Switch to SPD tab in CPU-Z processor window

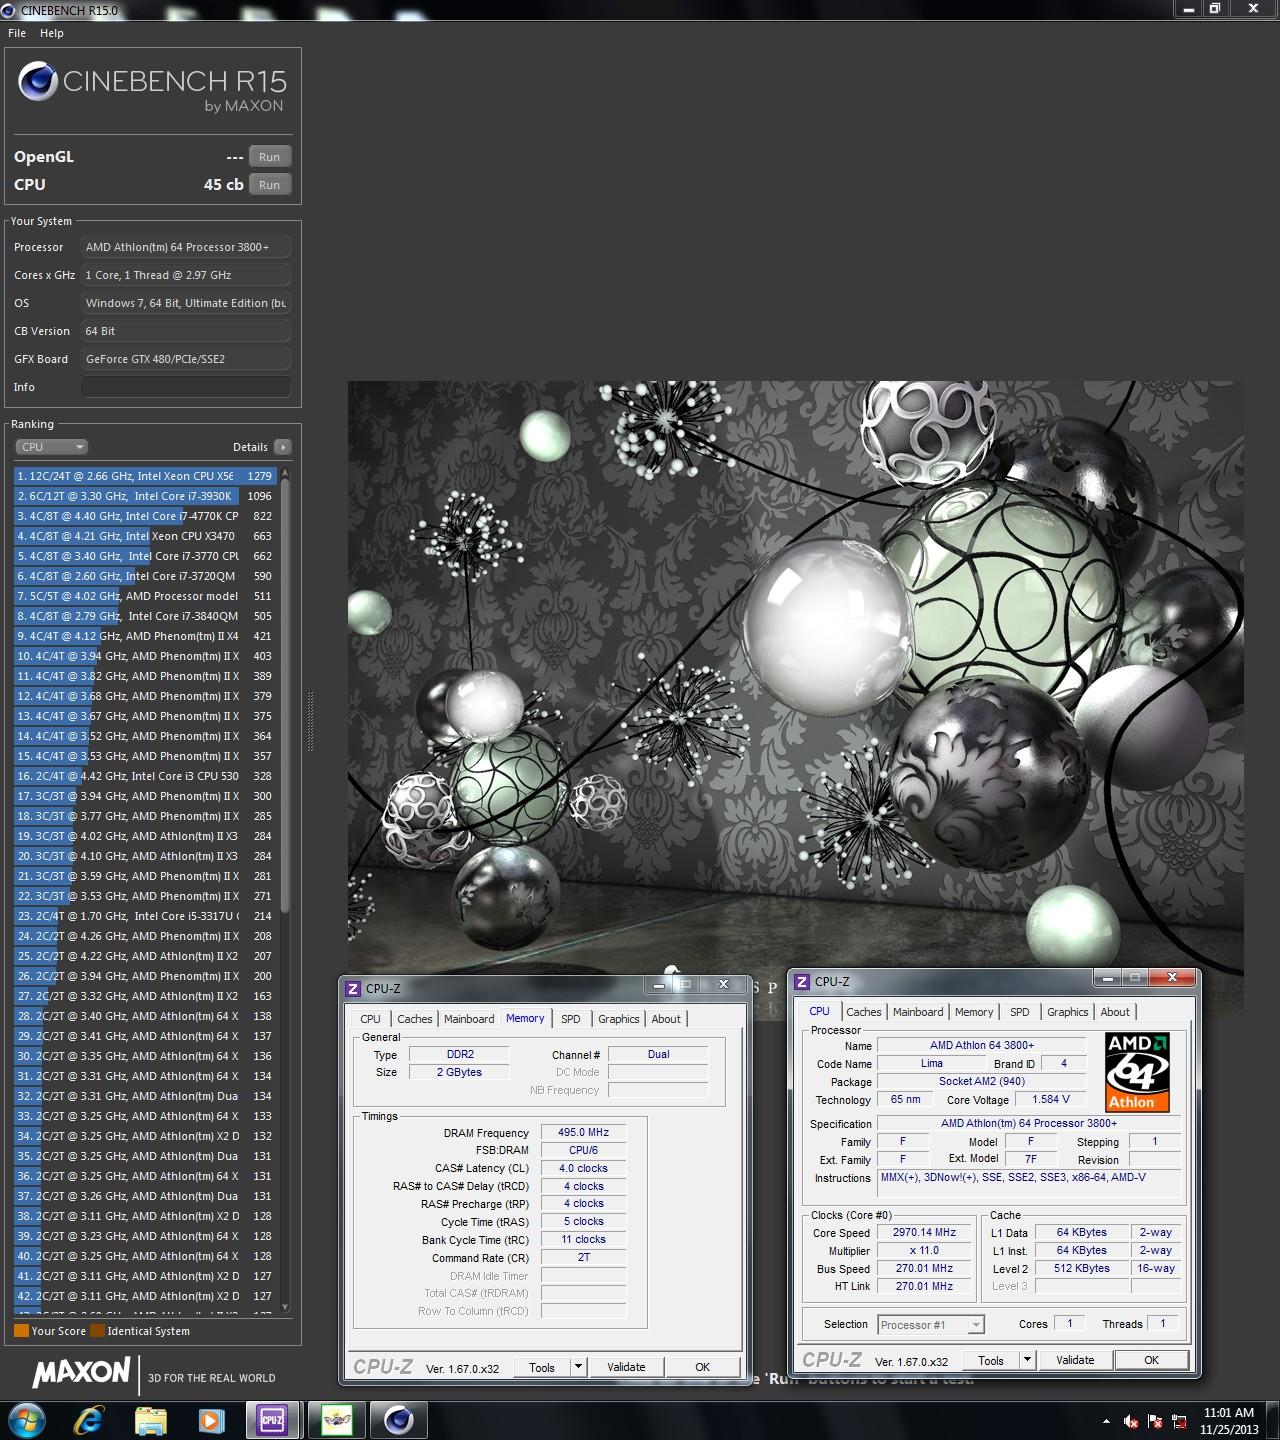click(x=1019, y=1012)
